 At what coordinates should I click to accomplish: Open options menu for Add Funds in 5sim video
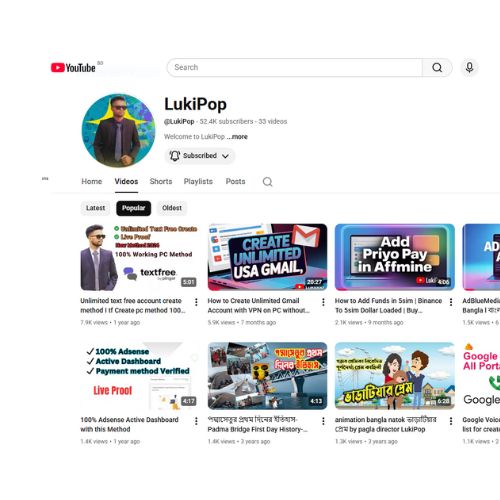click(x=451, y=302)
